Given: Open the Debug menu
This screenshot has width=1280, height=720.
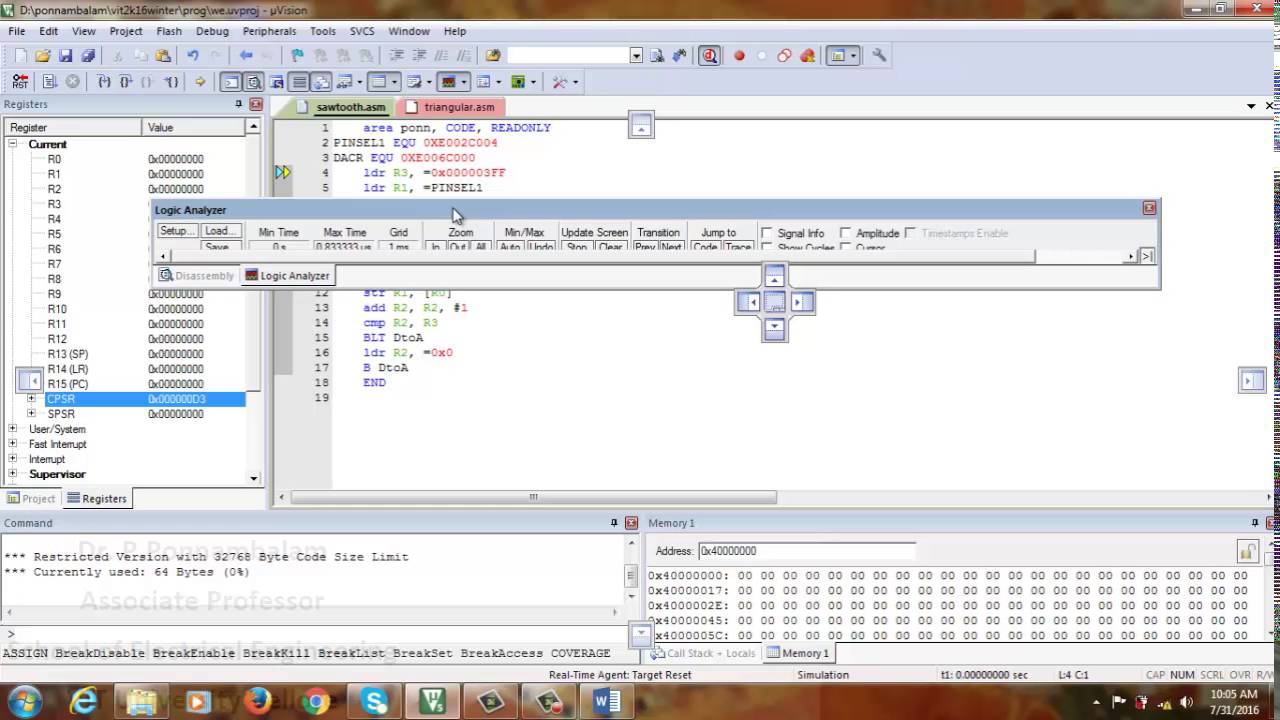Looking at the screenshot, I should pyautogui.click(x=213, y=31).
